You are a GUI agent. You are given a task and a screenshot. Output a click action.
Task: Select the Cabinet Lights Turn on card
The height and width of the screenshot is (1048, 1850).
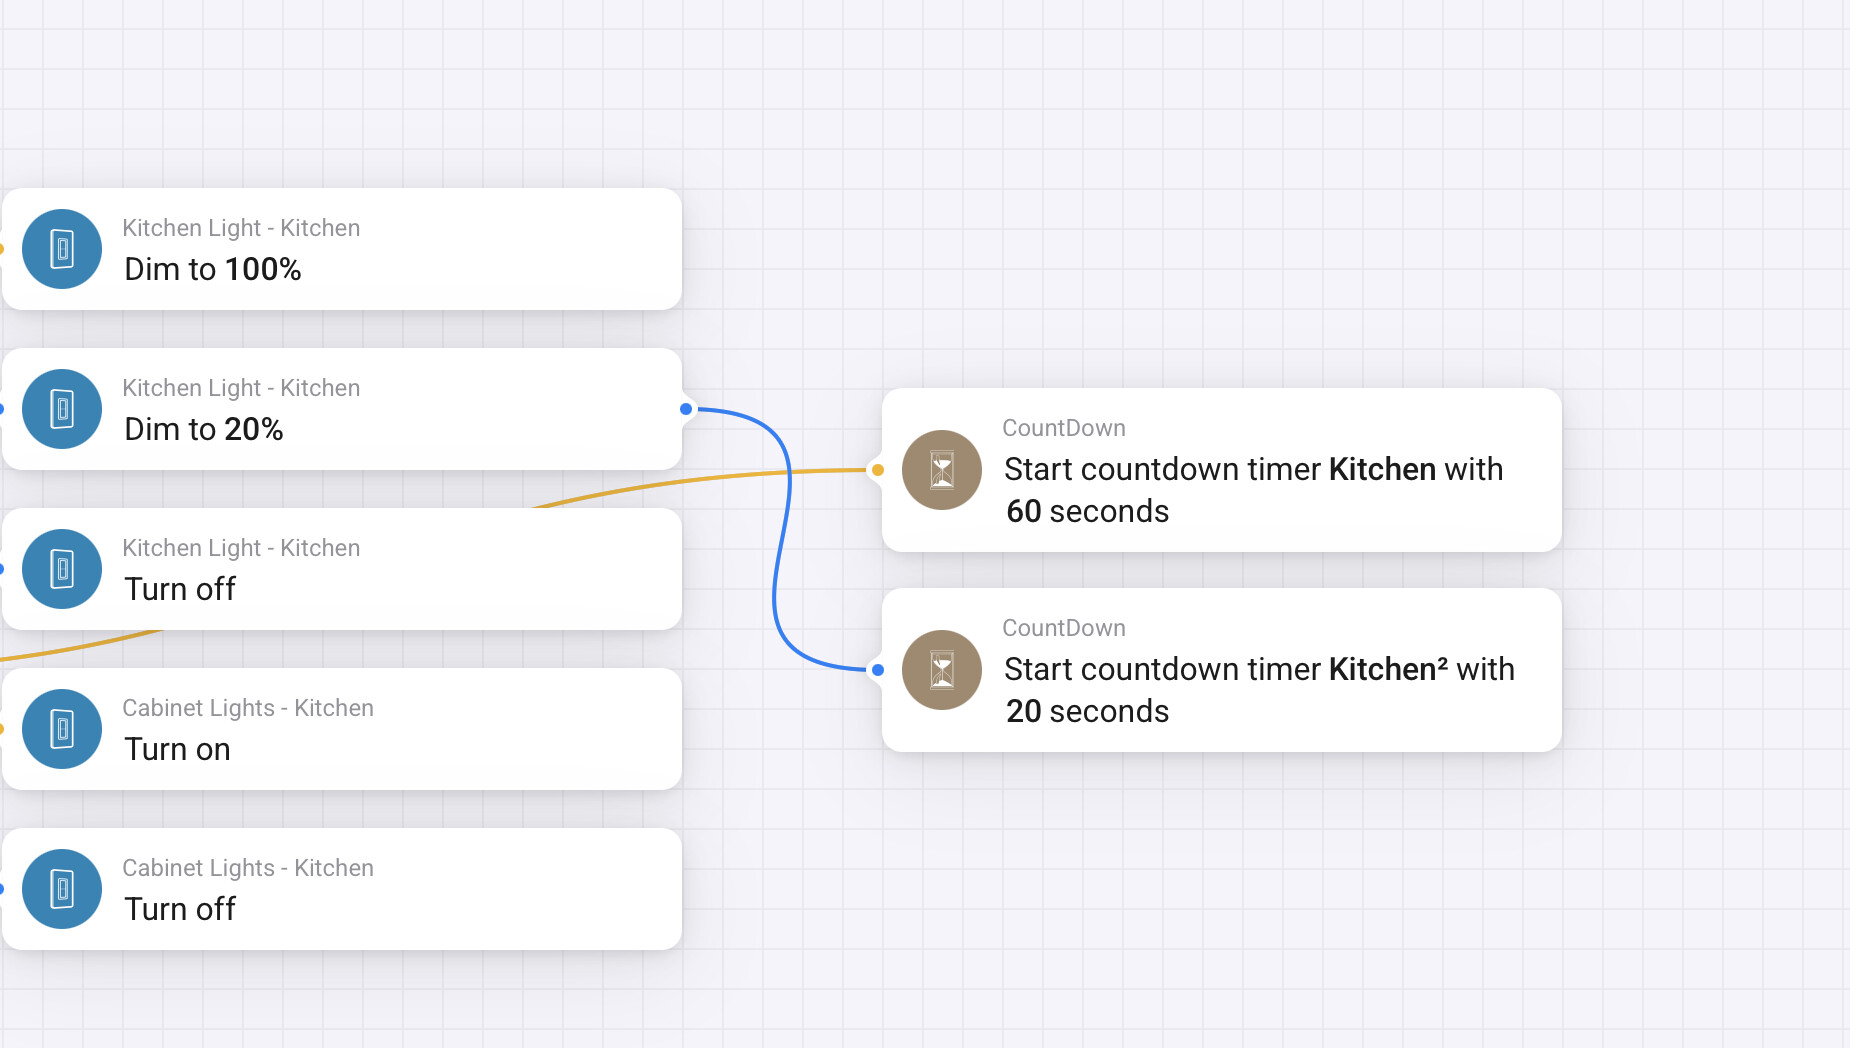click(342, 729)
